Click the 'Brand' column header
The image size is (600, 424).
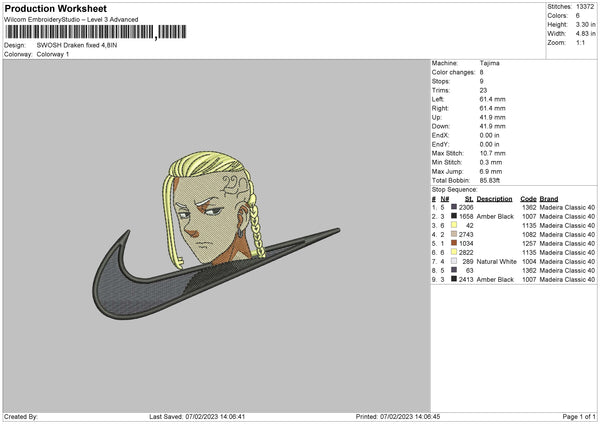pyautogui.click(x=549, y=199)
